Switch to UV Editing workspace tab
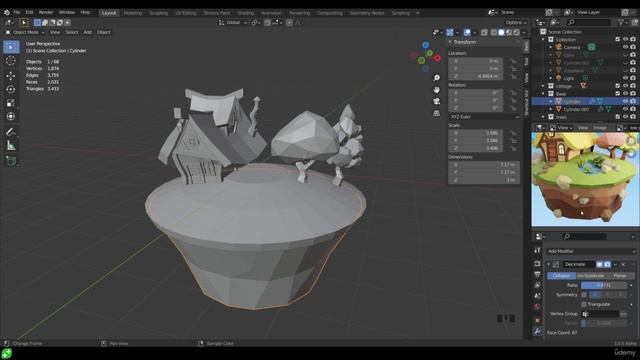 (x=186, y=13)
